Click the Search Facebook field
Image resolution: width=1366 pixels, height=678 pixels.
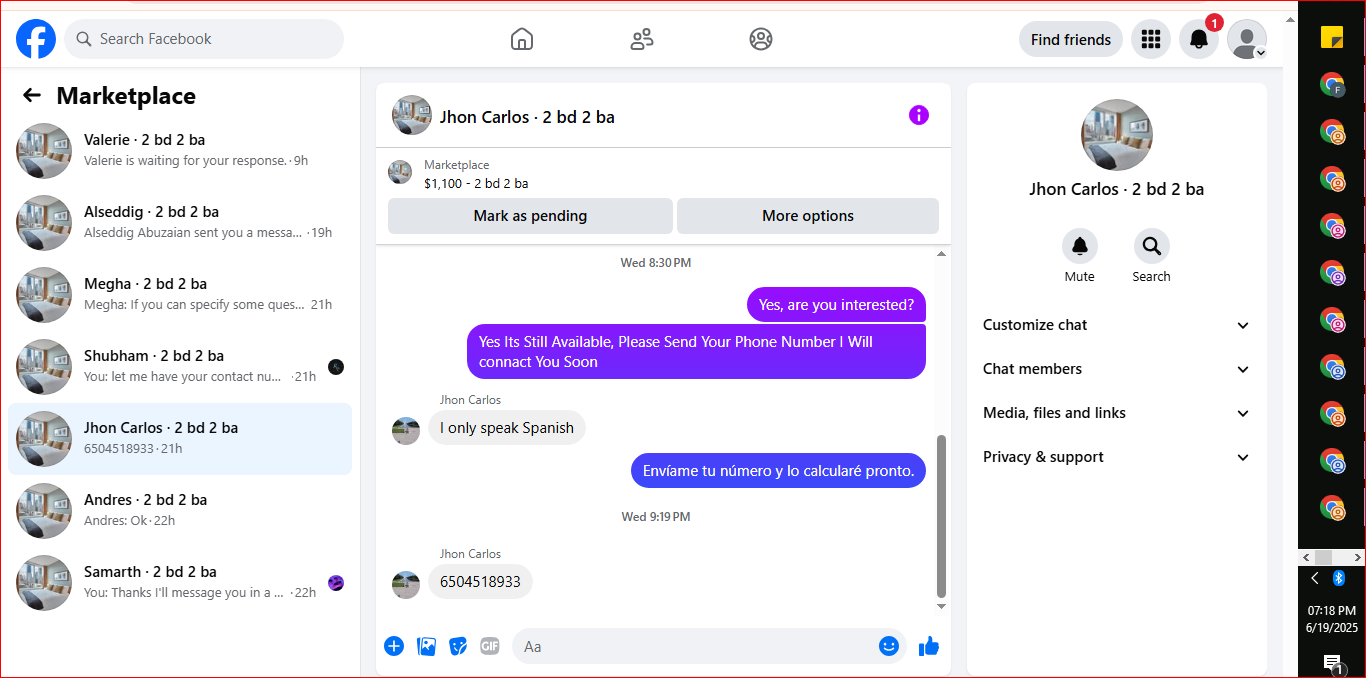tap(204, 39)
